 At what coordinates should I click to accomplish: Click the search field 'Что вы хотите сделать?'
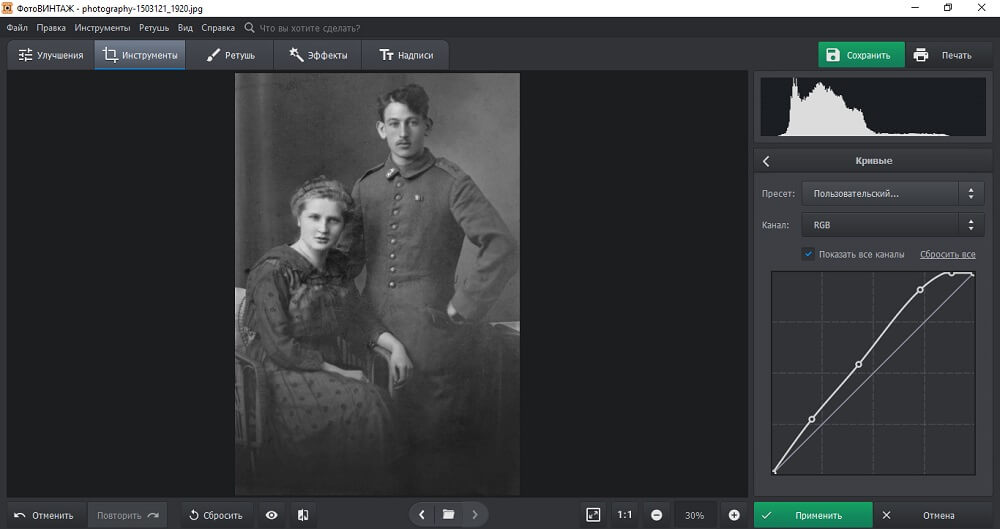coord(309,28)
